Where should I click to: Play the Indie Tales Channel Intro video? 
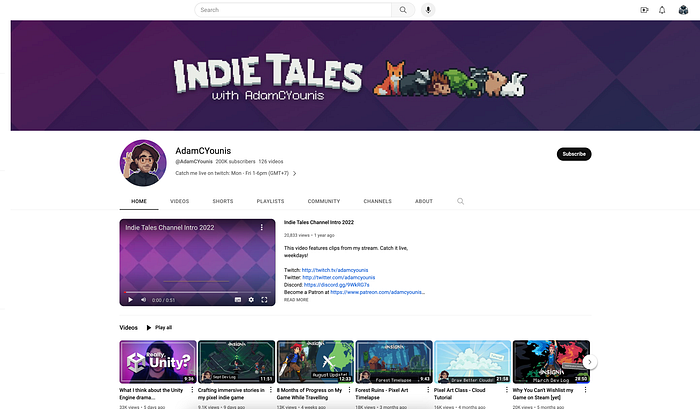pos(130,300)
